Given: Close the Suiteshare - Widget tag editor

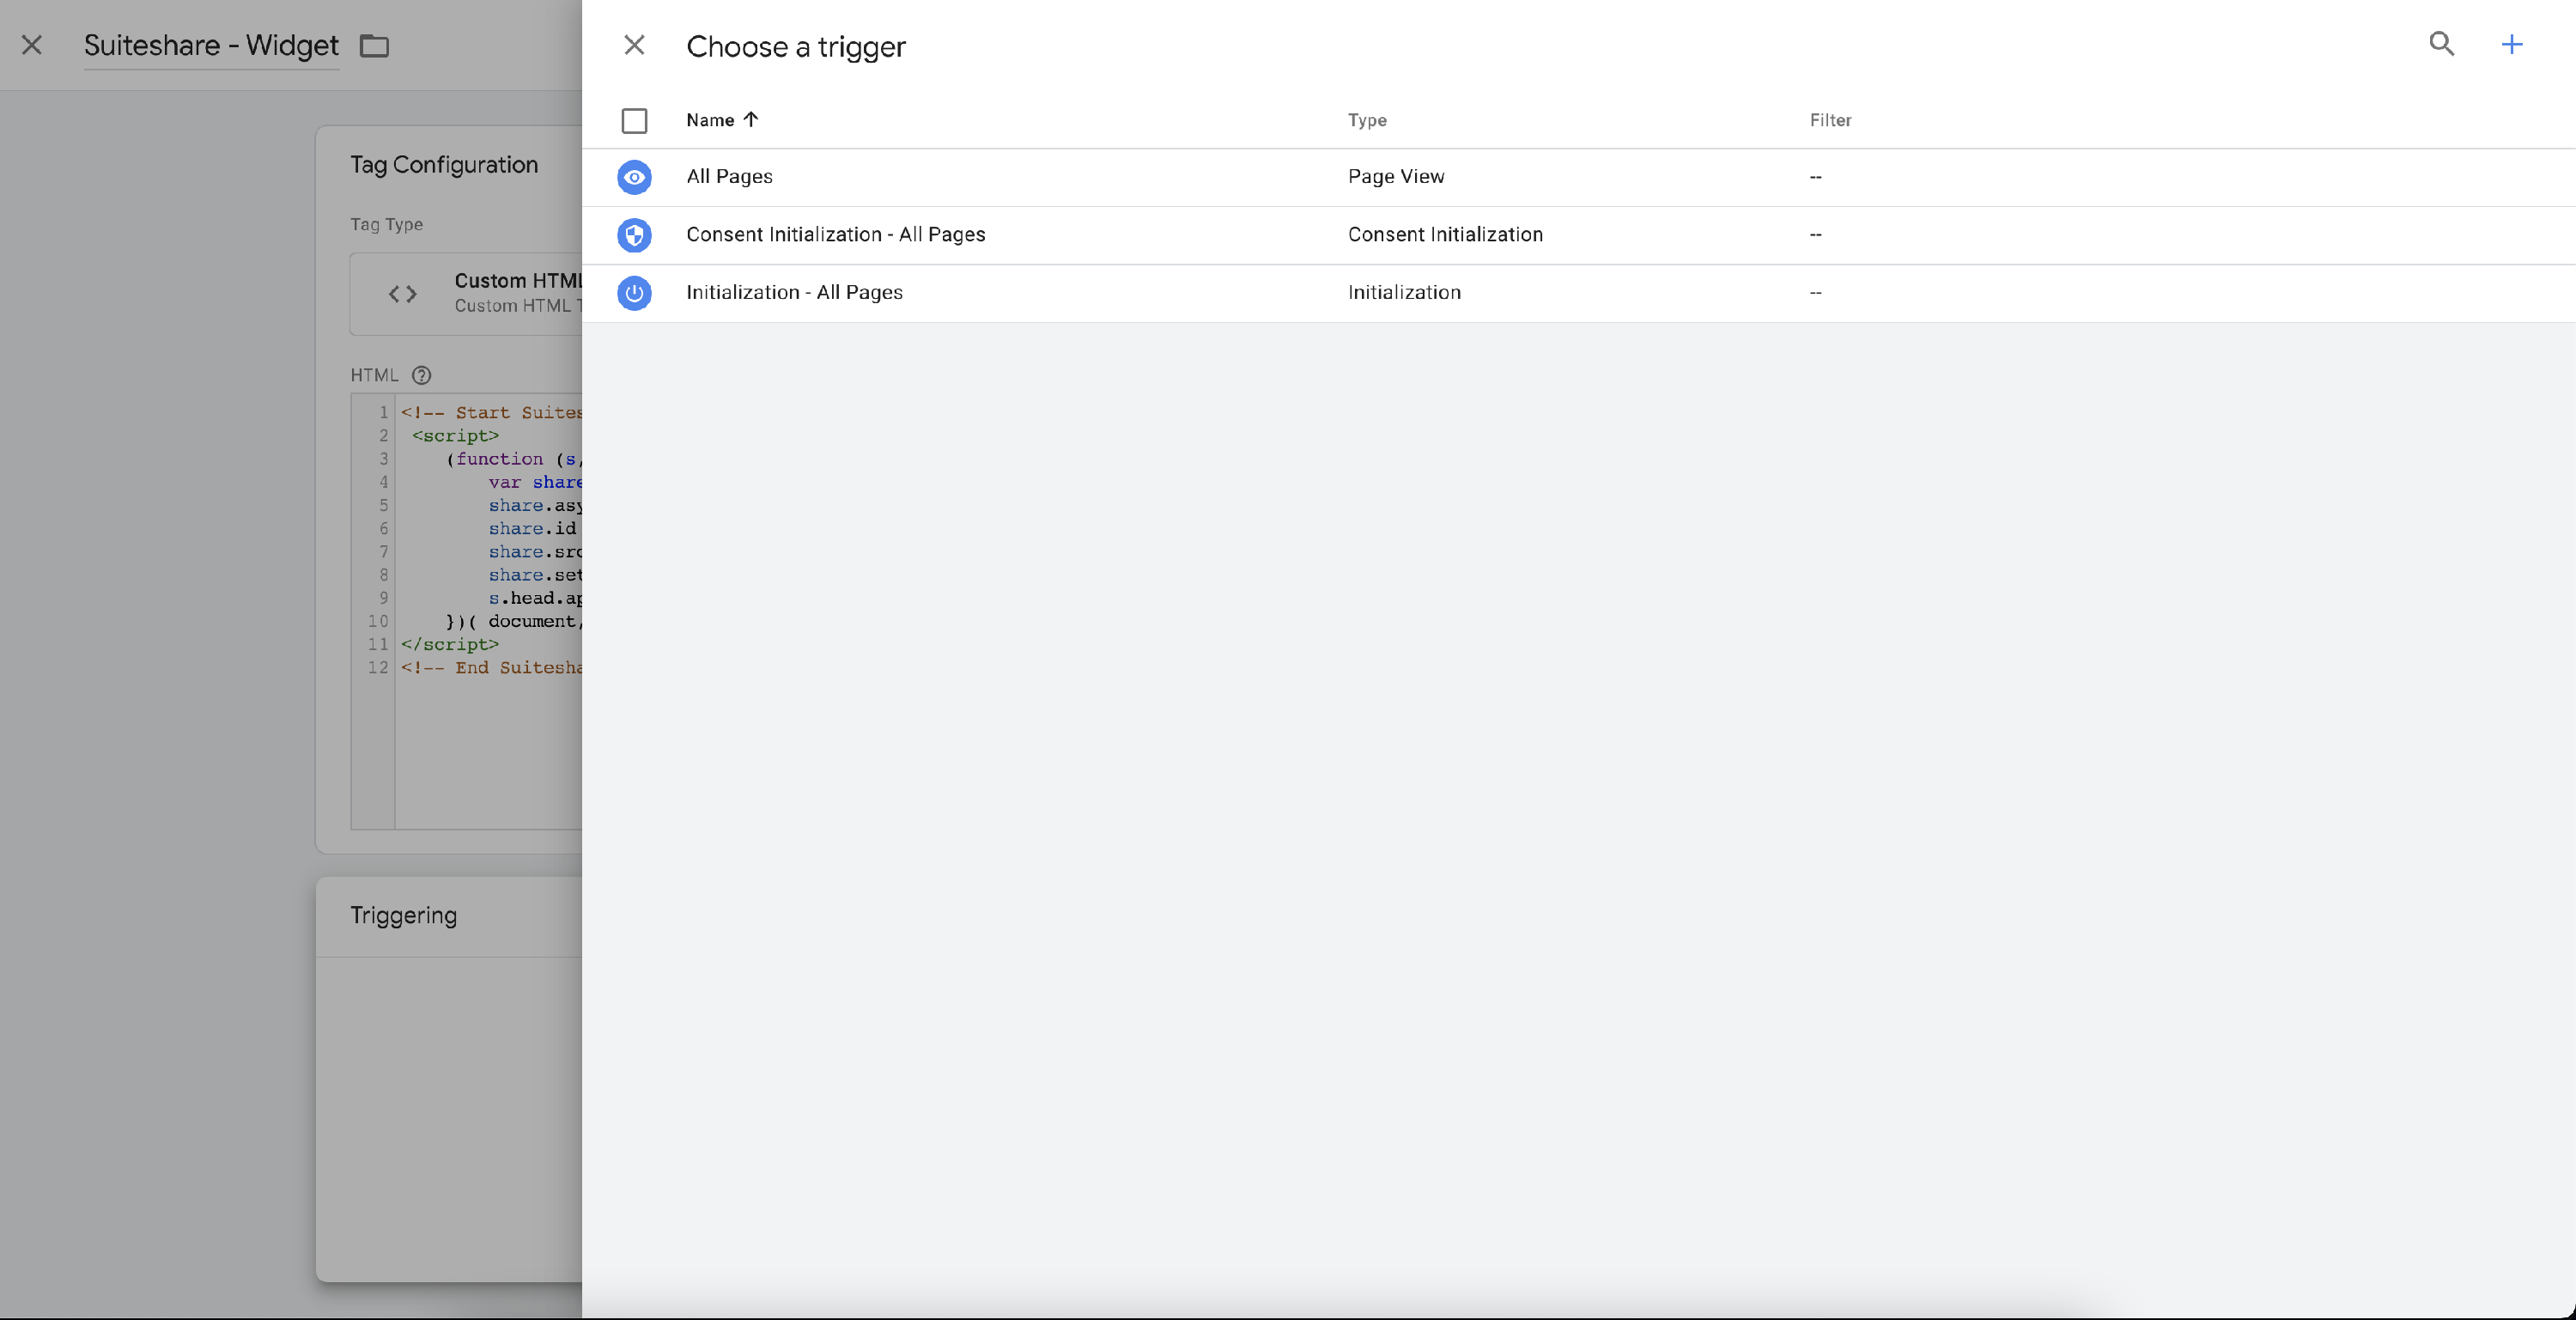Looking at the screenshot, I should point(32,45).
